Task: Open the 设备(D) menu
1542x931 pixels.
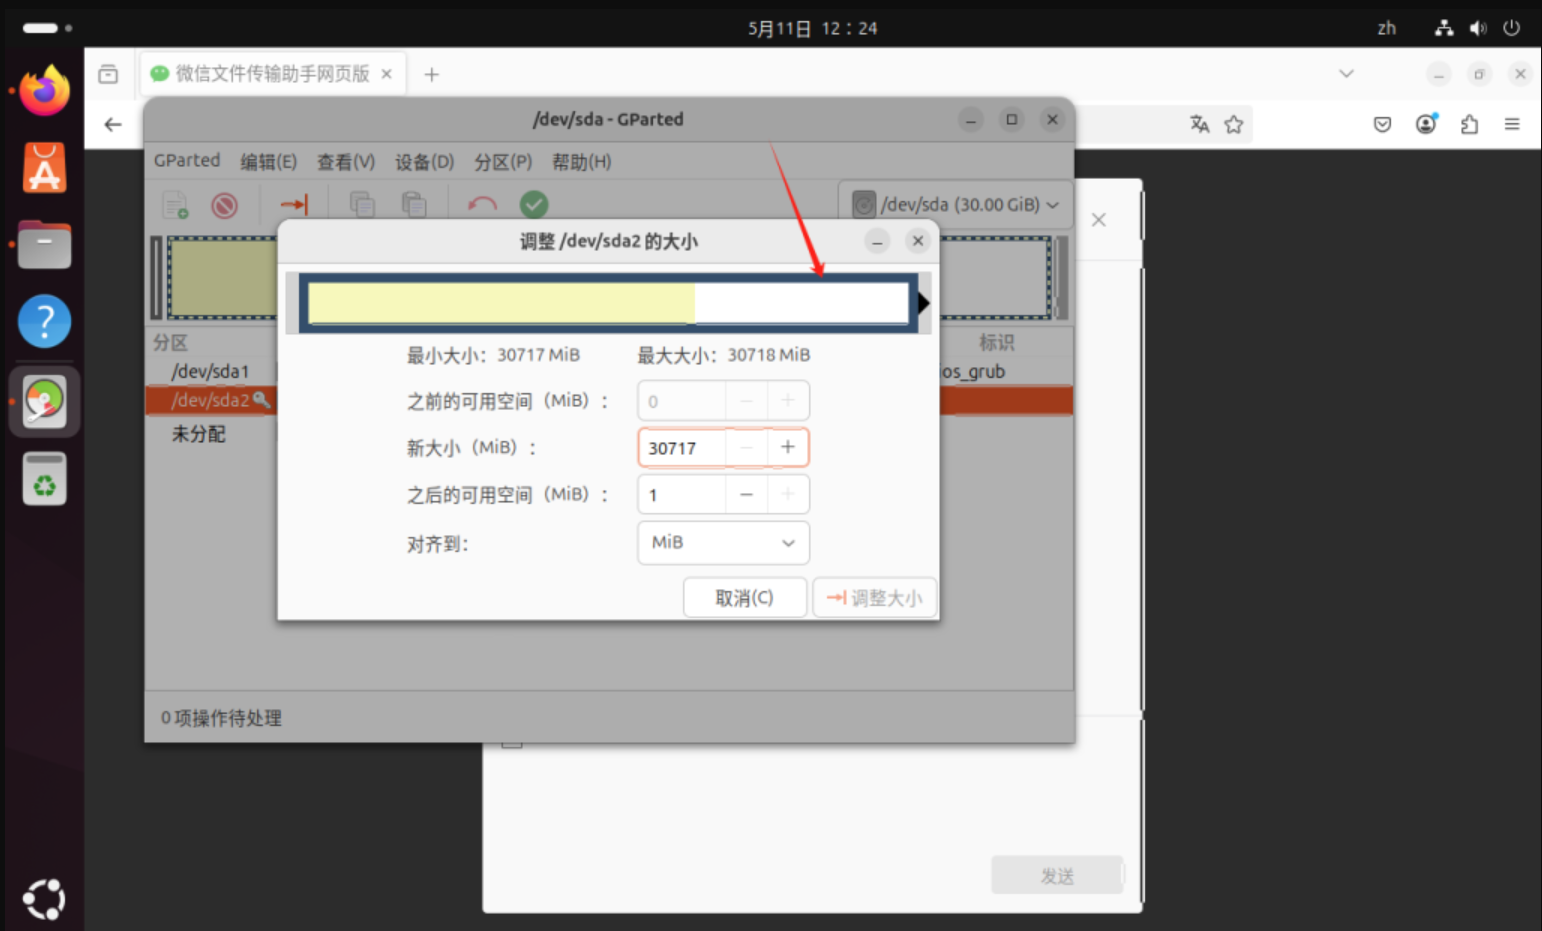Action: [x=424, y=161]
